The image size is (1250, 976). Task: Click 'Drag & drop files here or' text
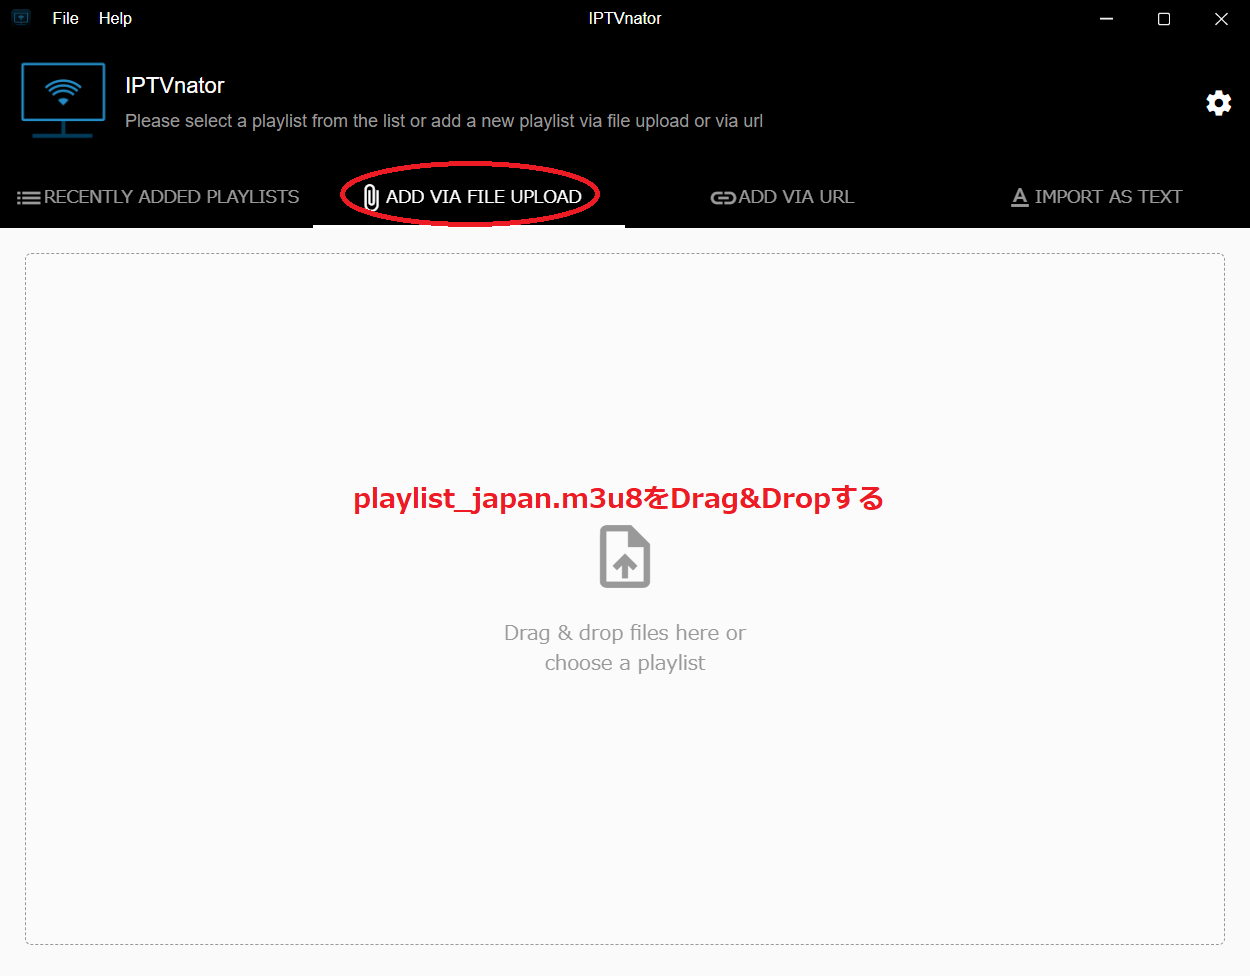(625, 633)
